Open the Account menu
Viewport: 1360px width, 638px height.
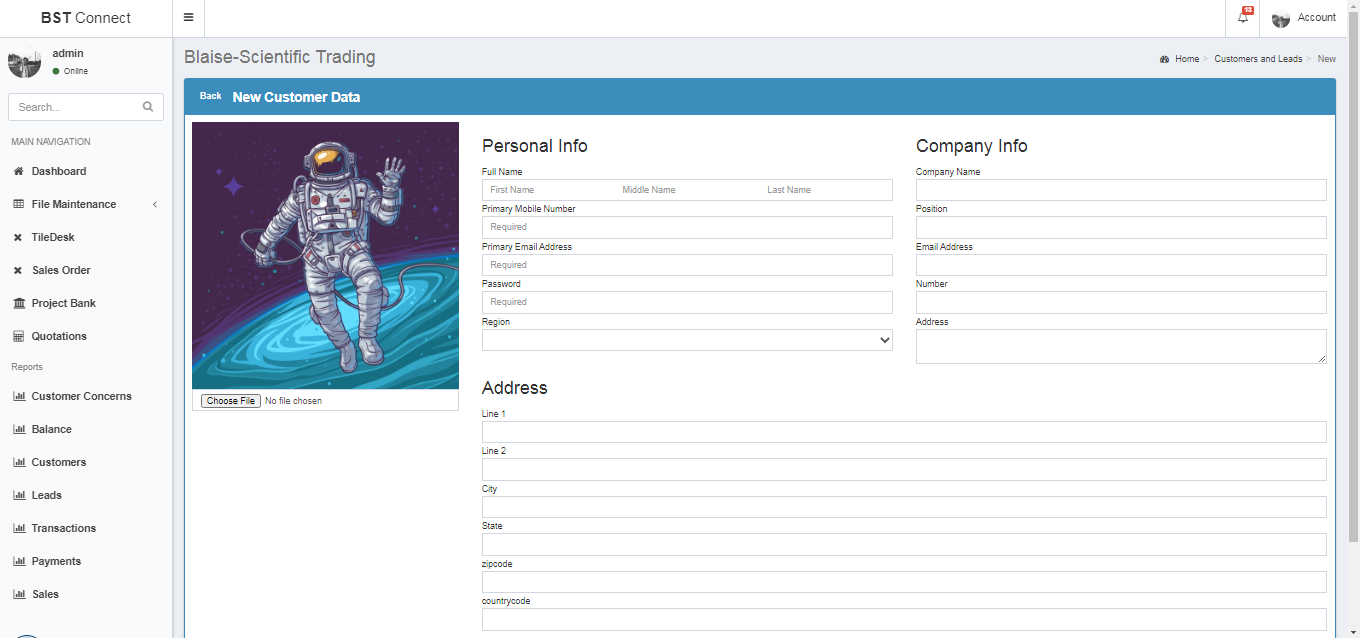point(1303,18)
